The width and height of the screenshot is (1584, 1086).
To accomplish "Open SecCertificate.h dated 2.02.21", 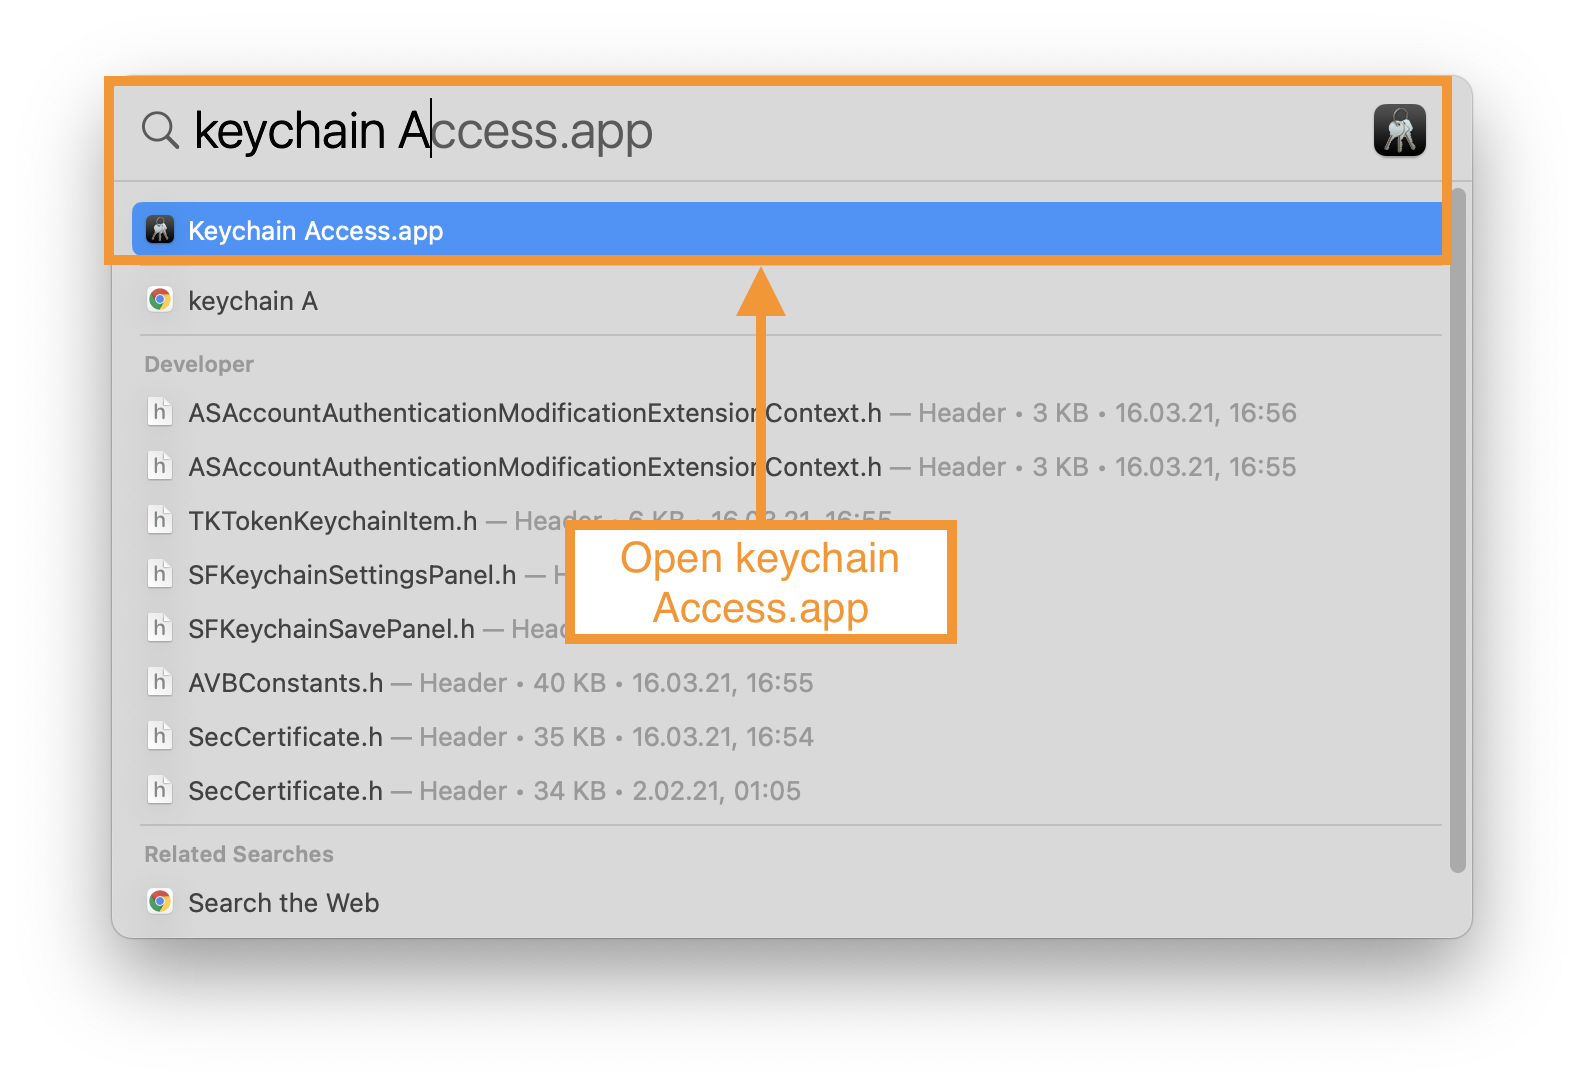I will pos(285,790).
